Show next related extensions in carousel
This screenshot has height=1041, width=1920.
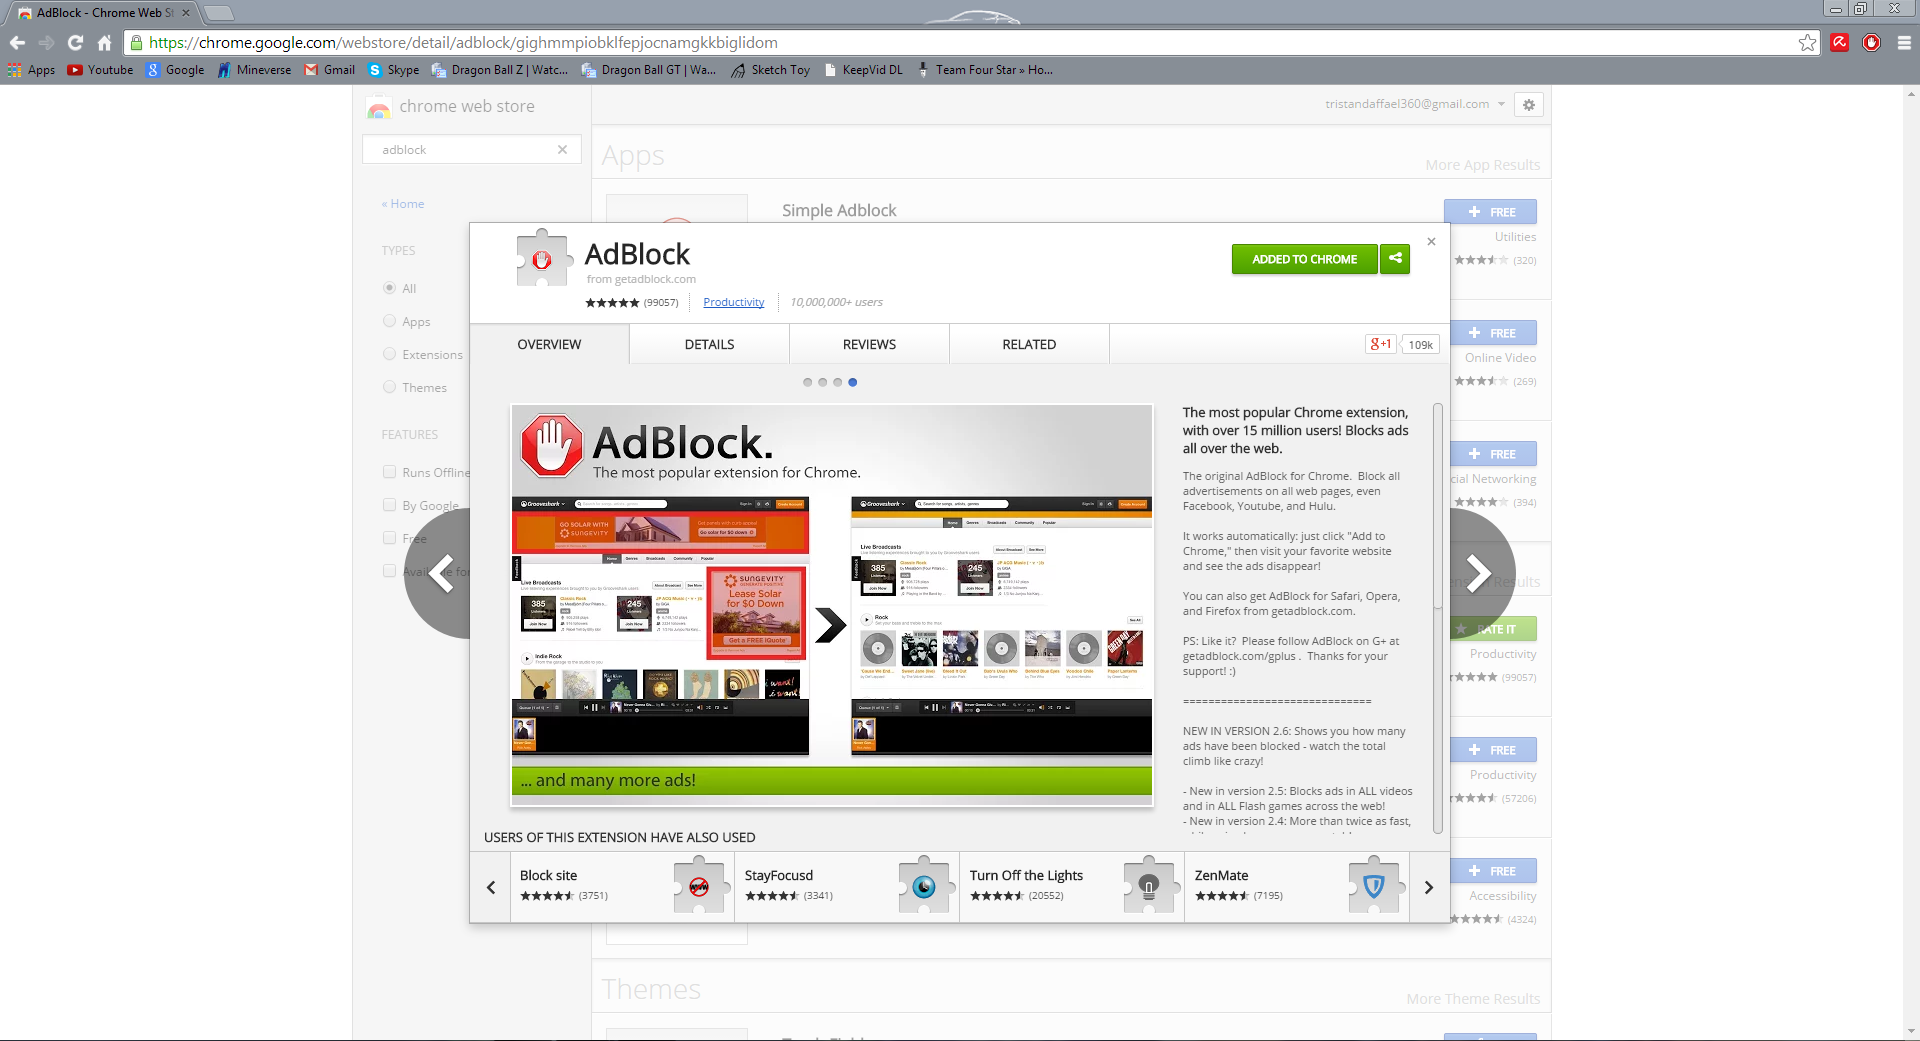coord(1429,887)
